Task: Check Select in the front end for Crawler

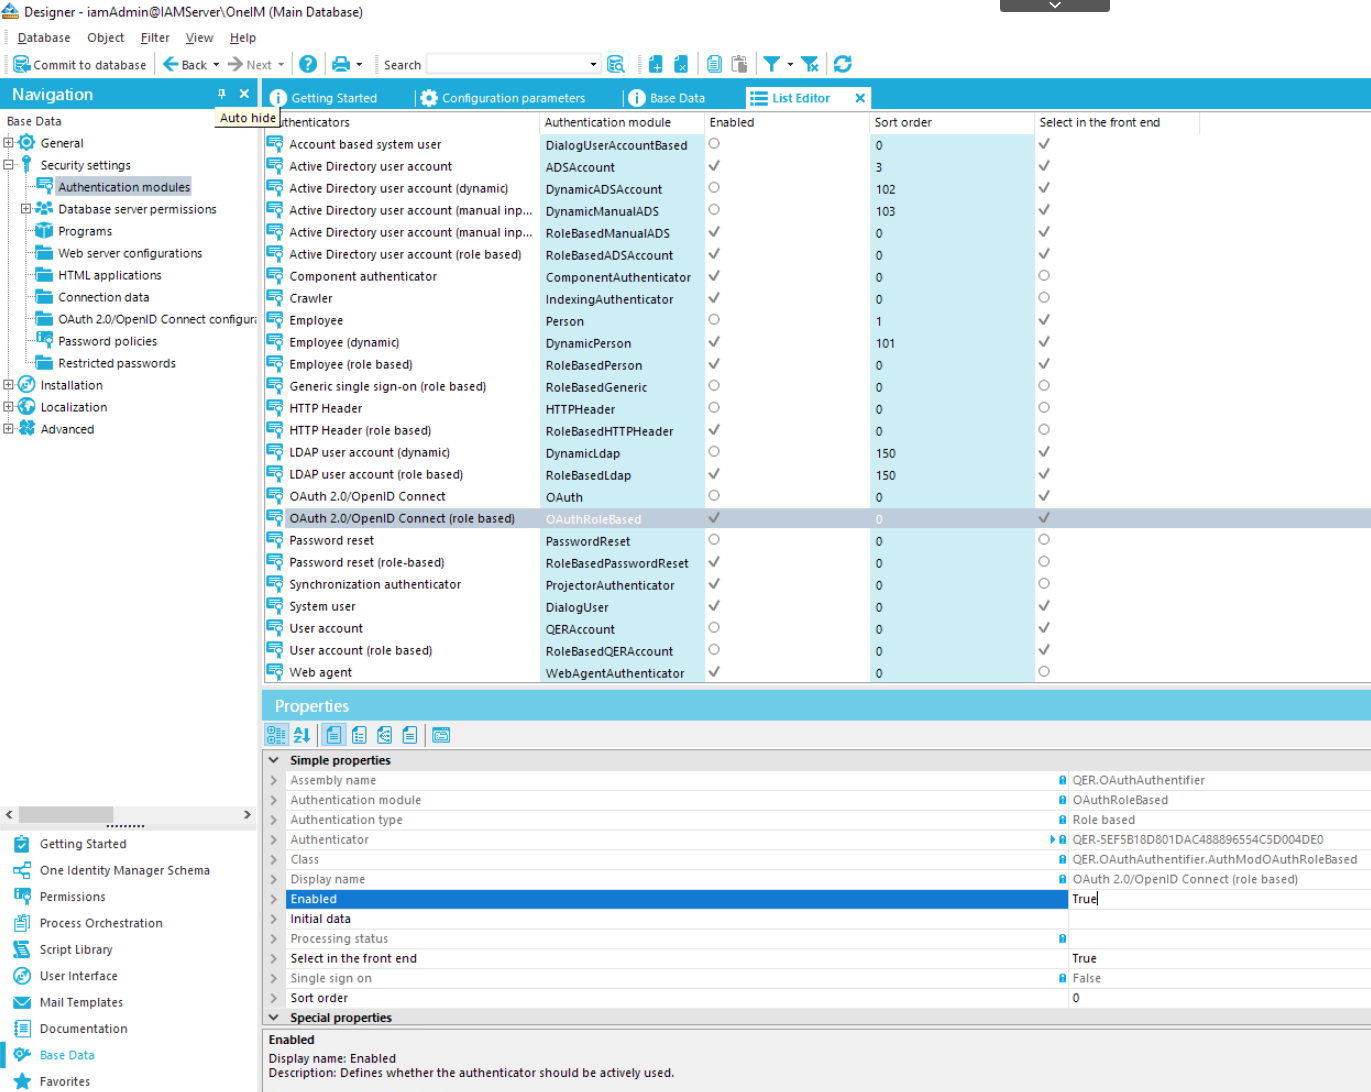Action: tap(1043, 299)
